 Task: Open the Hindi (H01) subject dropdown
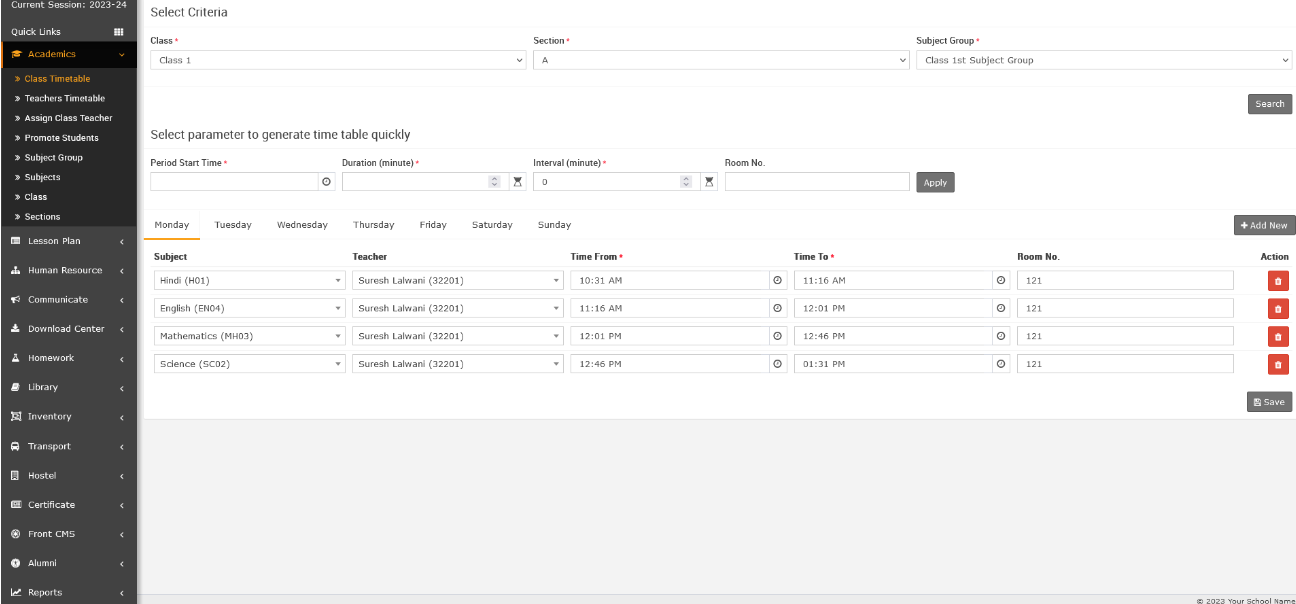tap(250, 281)
